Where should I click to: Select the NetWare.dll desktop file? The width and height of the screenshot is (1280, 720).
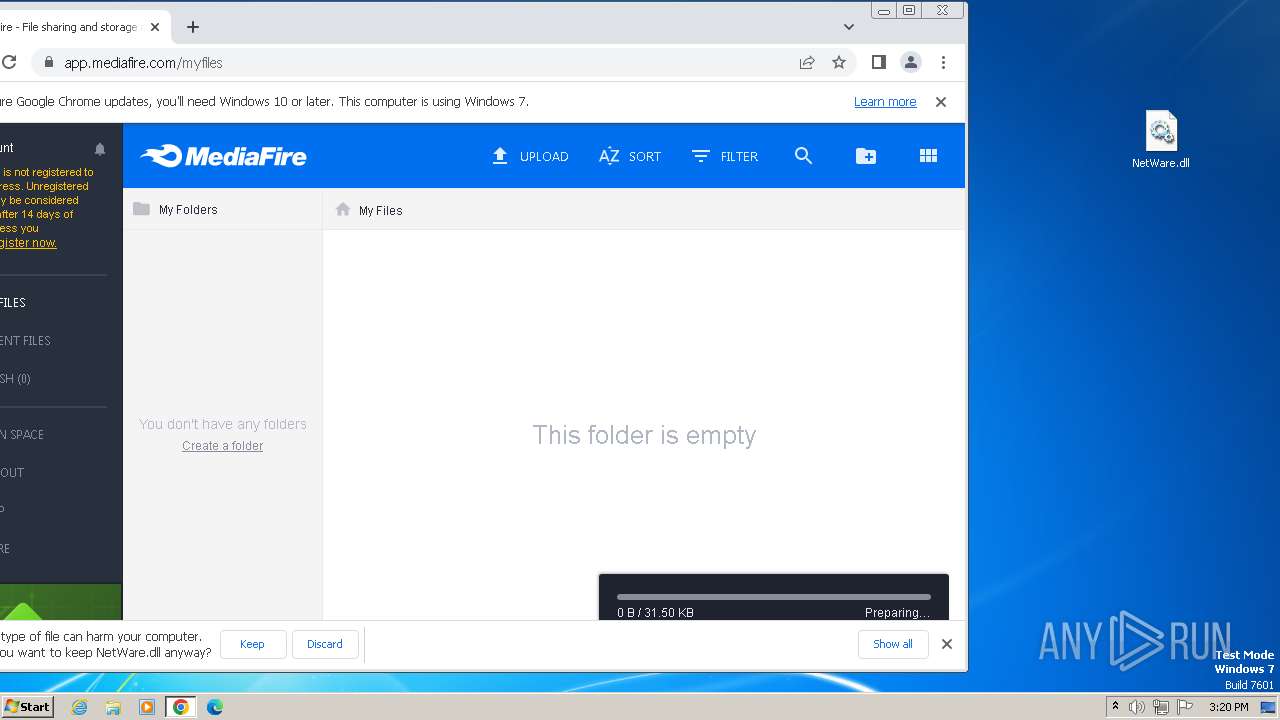(1161, 140)
